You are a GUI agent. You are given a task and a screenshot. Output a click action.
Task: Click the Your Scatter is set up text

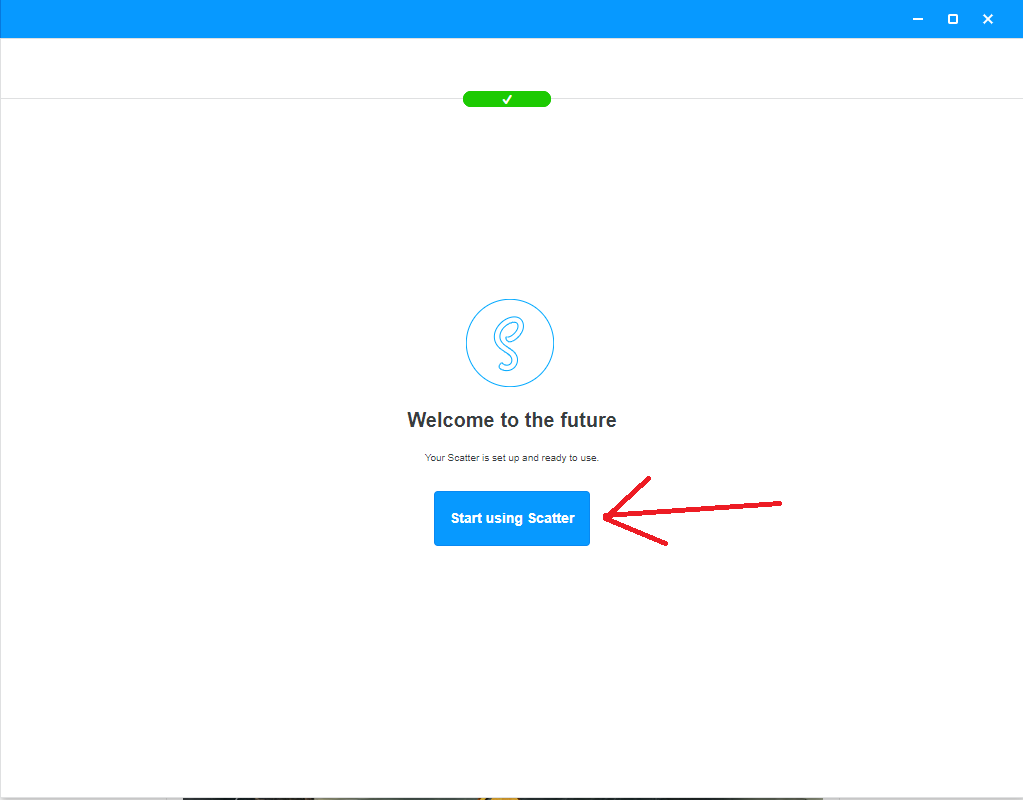(512, 457)
